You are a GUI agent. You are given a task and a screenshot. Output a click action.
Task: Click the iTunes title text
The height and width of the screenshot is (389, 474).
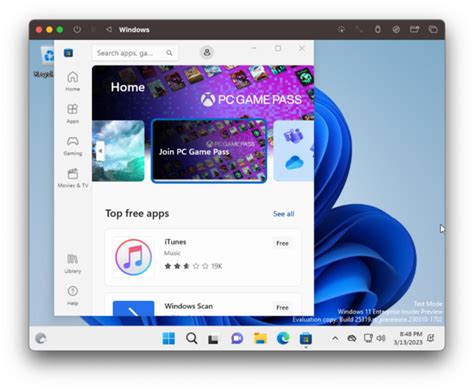175,242
